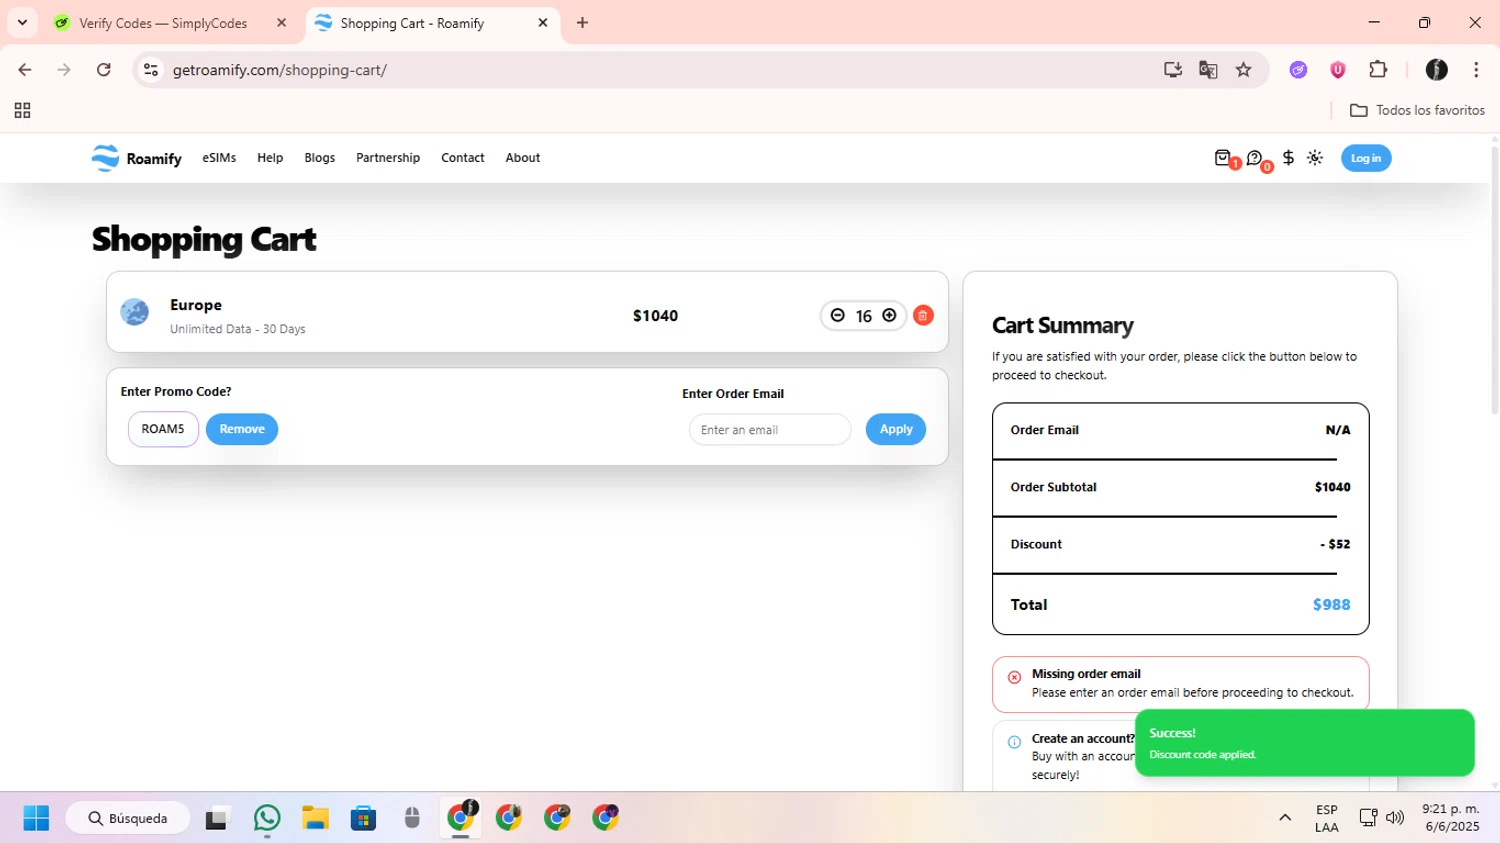The height and width of the screenshot is (843, 1500).
Task: Open the Extensions puzzle icon
Action: 1378,70
